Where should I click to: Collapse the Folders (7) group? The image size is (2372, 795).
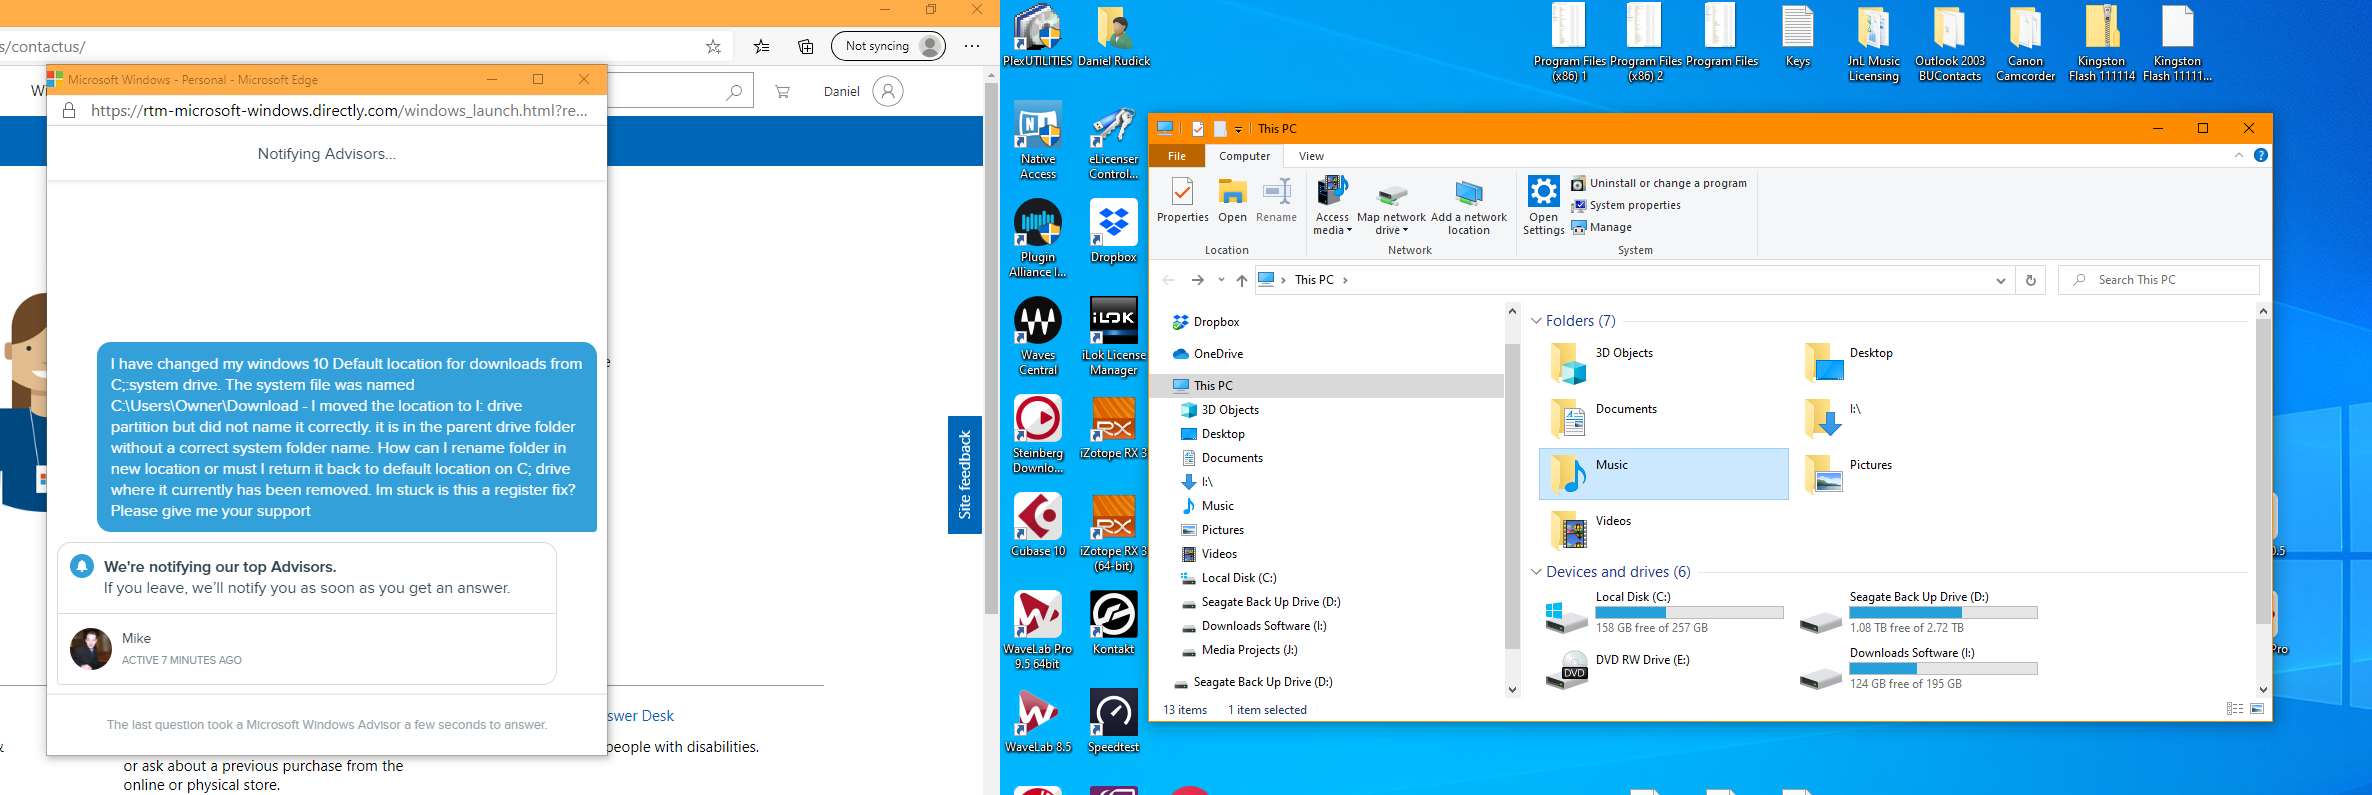1536,321
